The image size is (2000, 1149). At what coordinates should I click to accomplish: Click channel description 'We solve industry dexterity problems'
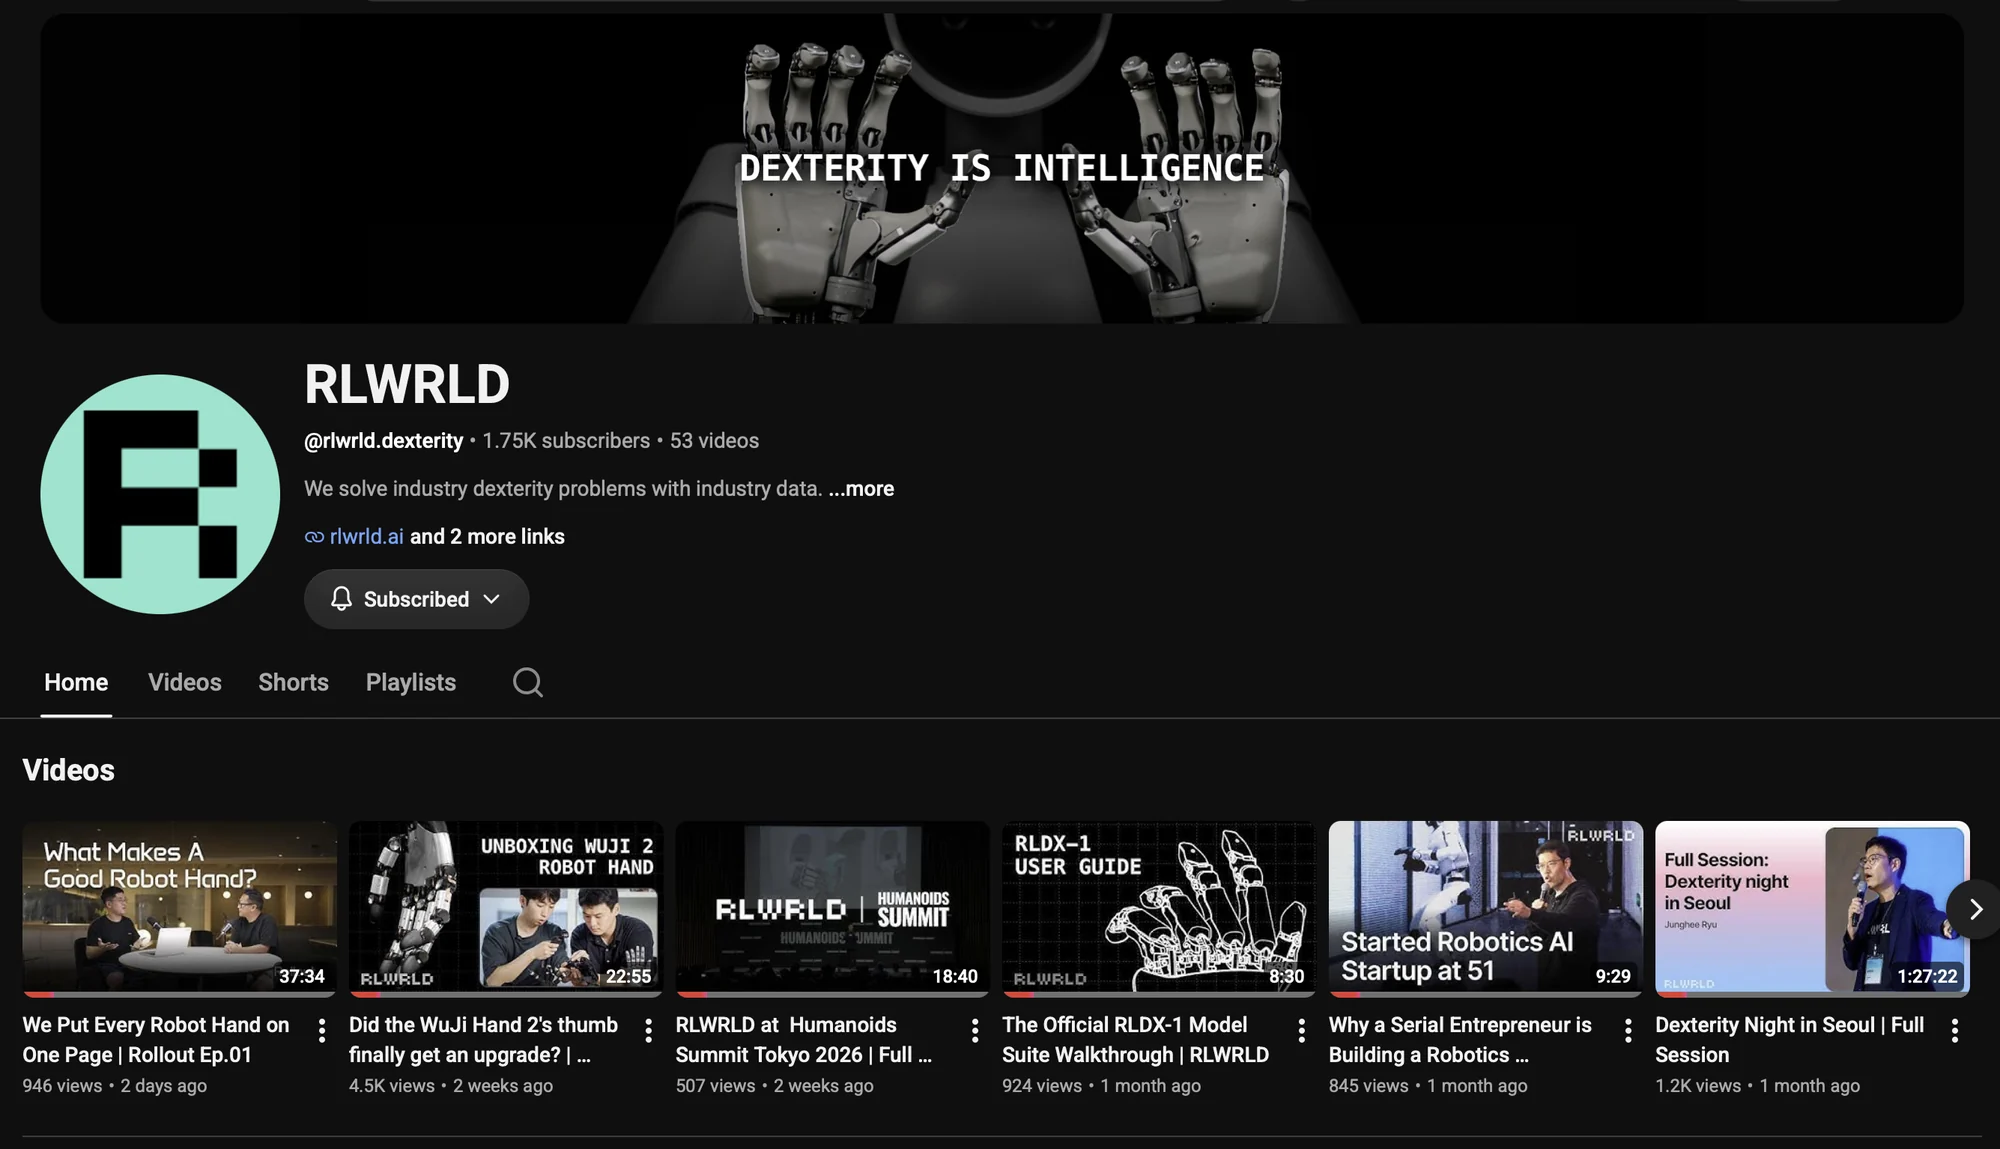(x=563, y=489)
